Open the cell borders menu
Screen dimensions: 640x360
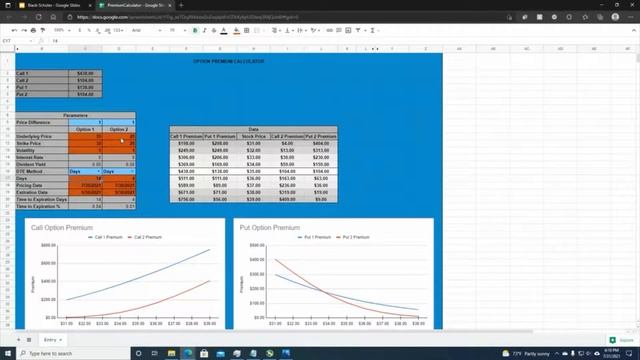[x=247, y=31]
